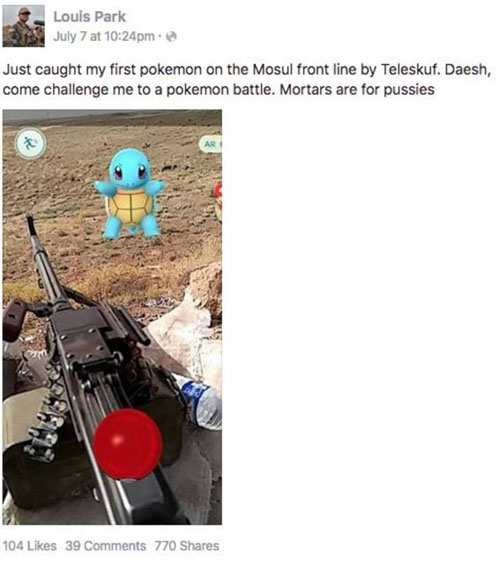Open the attached Pokemon screenshot photo
Viewport: 500px width, 568px height.
(112, 317)
